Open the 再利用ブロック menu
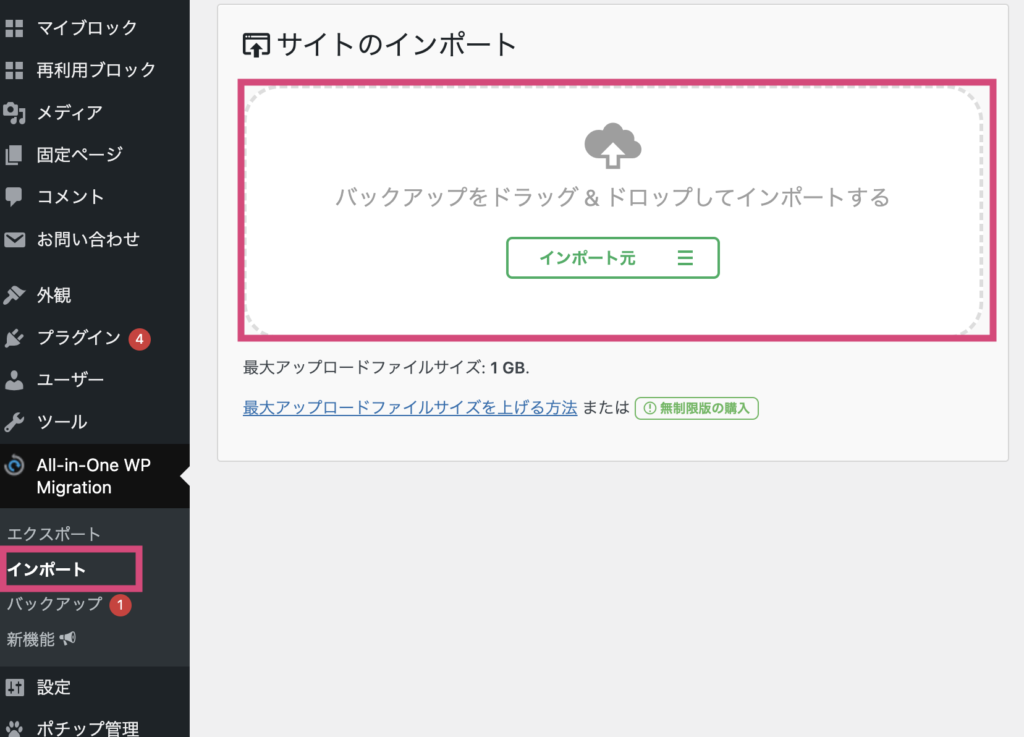 [x=95, y=70]
